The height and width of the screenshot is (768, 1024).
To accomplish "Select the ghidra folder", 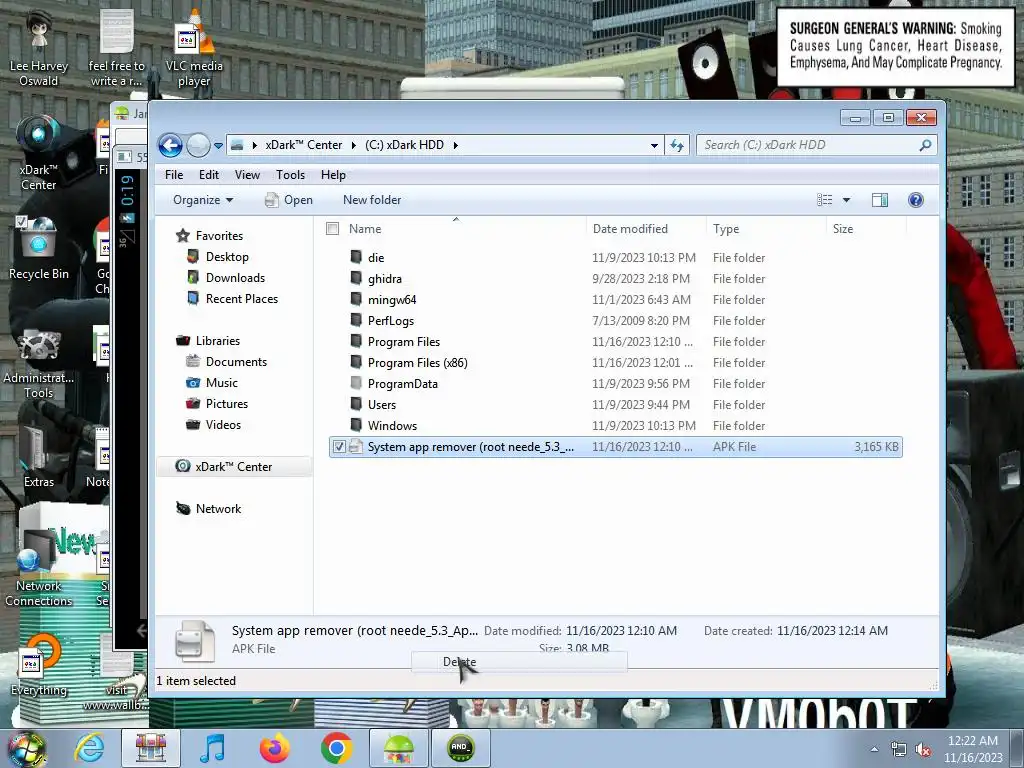I will [384, 279].
